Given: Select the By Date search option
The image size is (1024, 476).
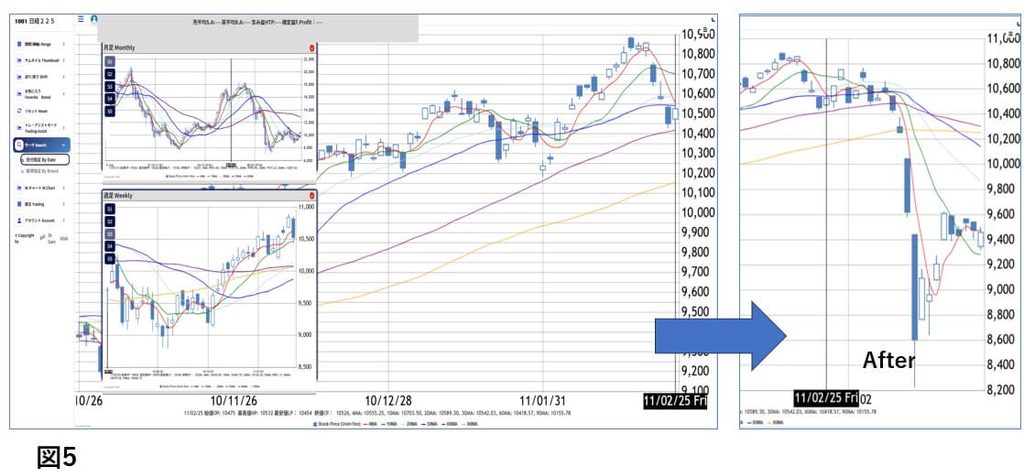Looking at the screenshot, I should [44, 160].
